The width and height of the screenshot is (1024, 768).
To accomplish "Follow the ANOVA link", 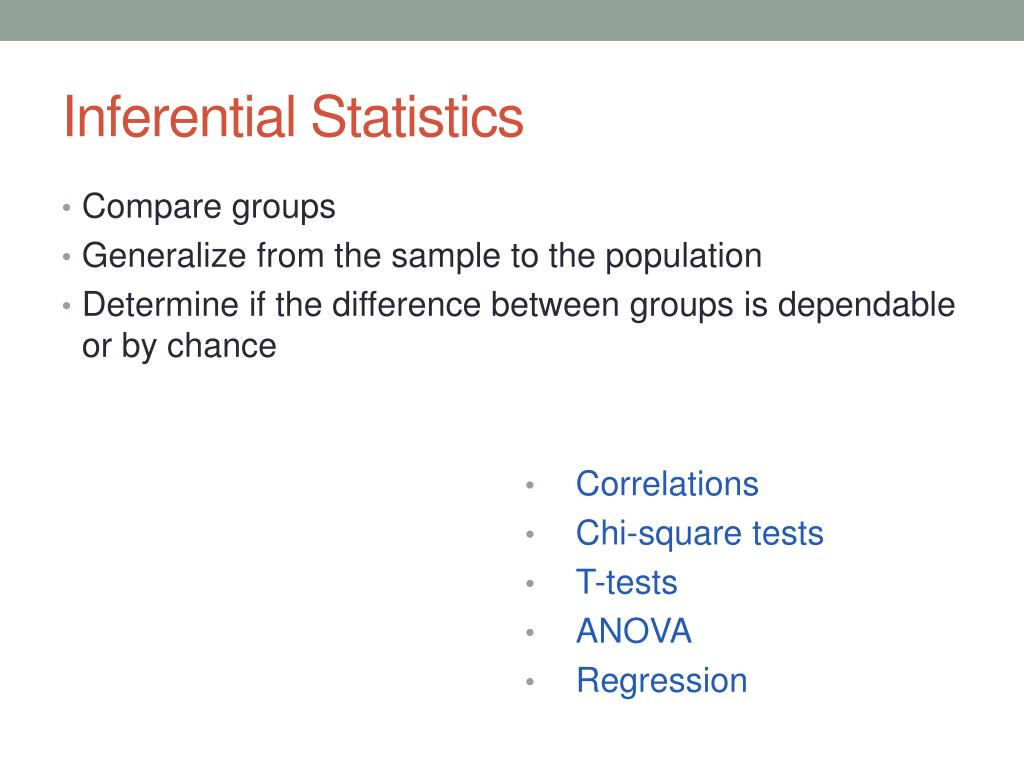I will (633, 632).
